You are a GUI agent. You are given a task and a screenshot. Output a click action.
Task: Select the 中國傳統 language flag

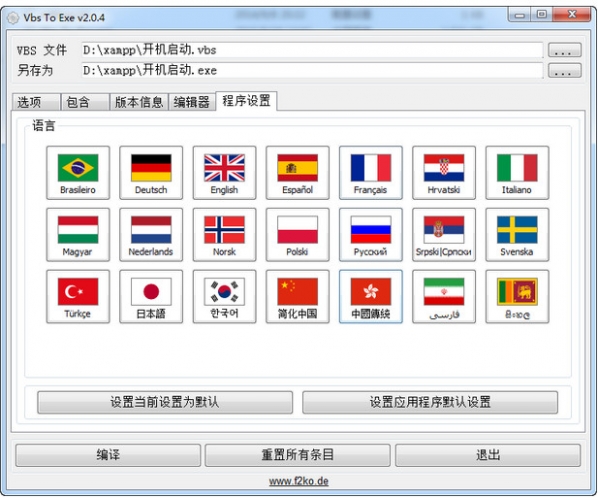[x=371, y=297]
